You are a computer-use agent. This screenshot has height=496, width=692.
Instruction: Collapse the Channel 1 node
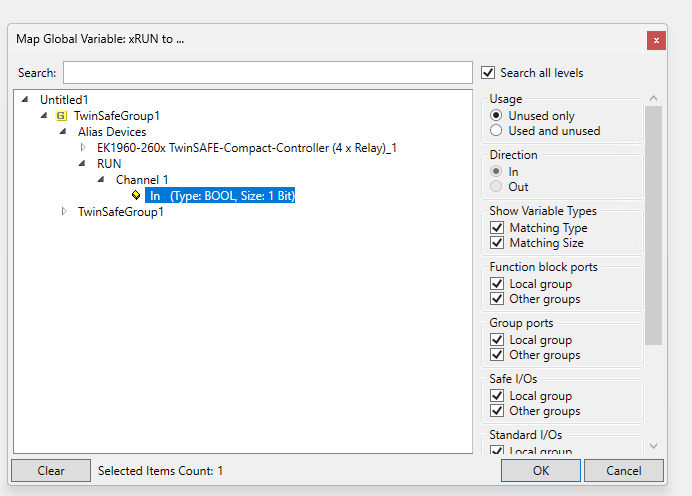tap(101, 180)
